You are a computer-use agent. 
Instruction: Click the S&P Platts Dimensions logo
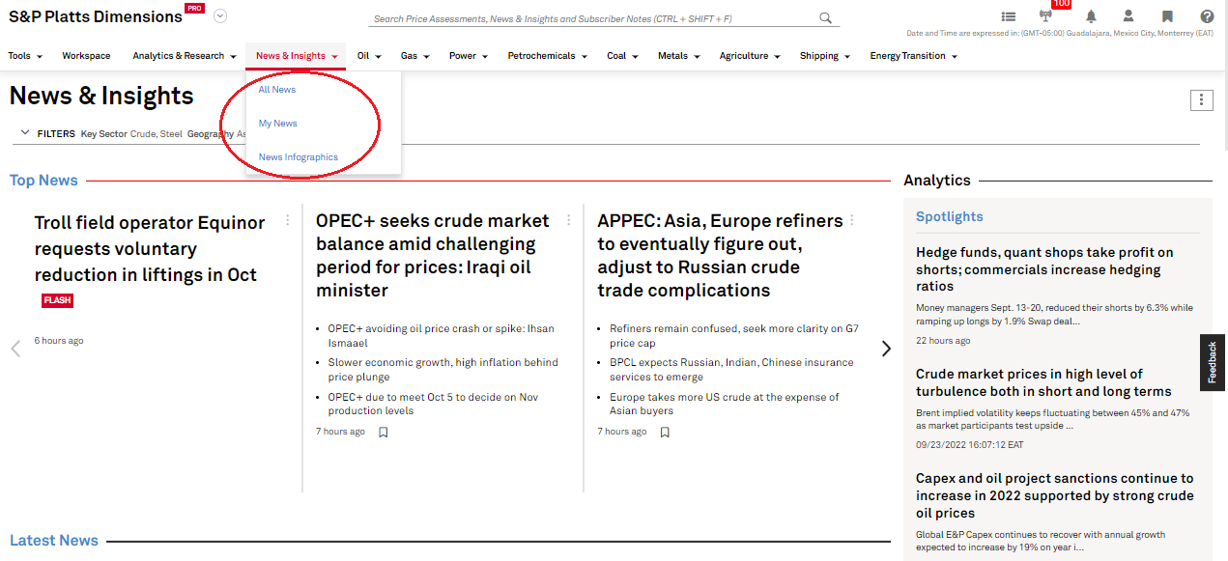[96, 17]
